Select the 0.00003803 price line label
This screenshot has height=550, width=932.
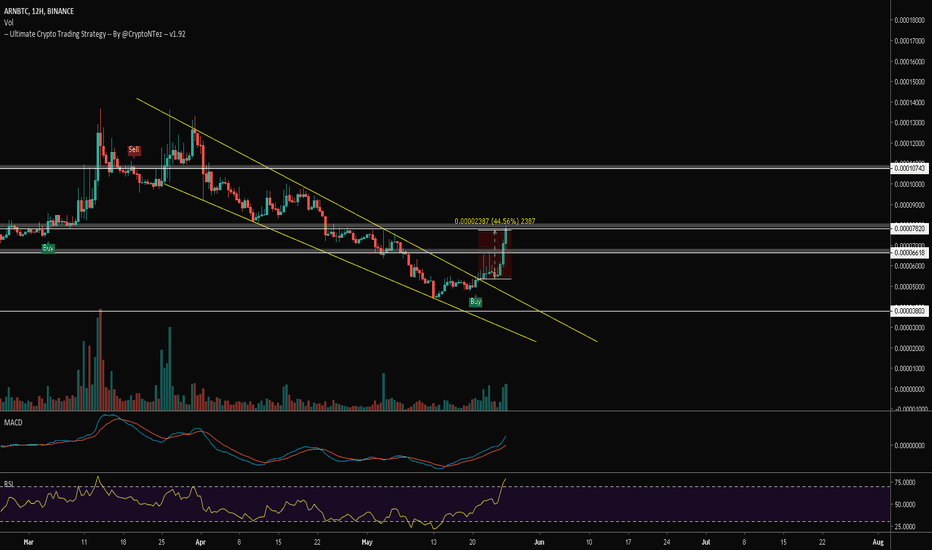pos(909,311)
